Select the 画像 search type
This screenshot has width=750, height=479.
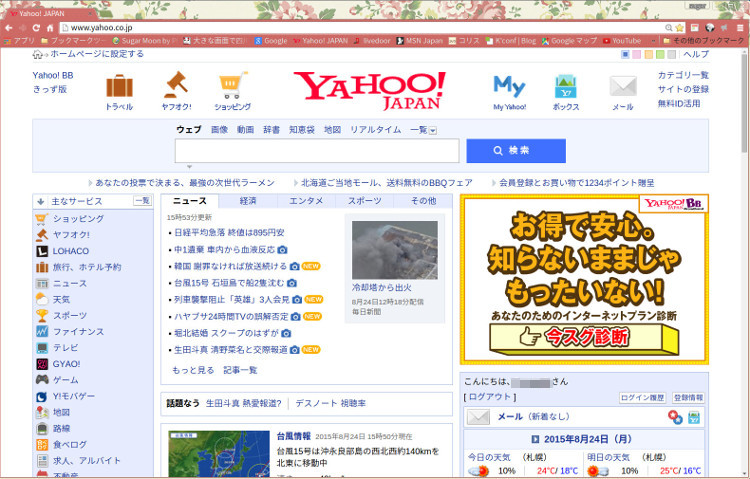click(x=220, y=130)
